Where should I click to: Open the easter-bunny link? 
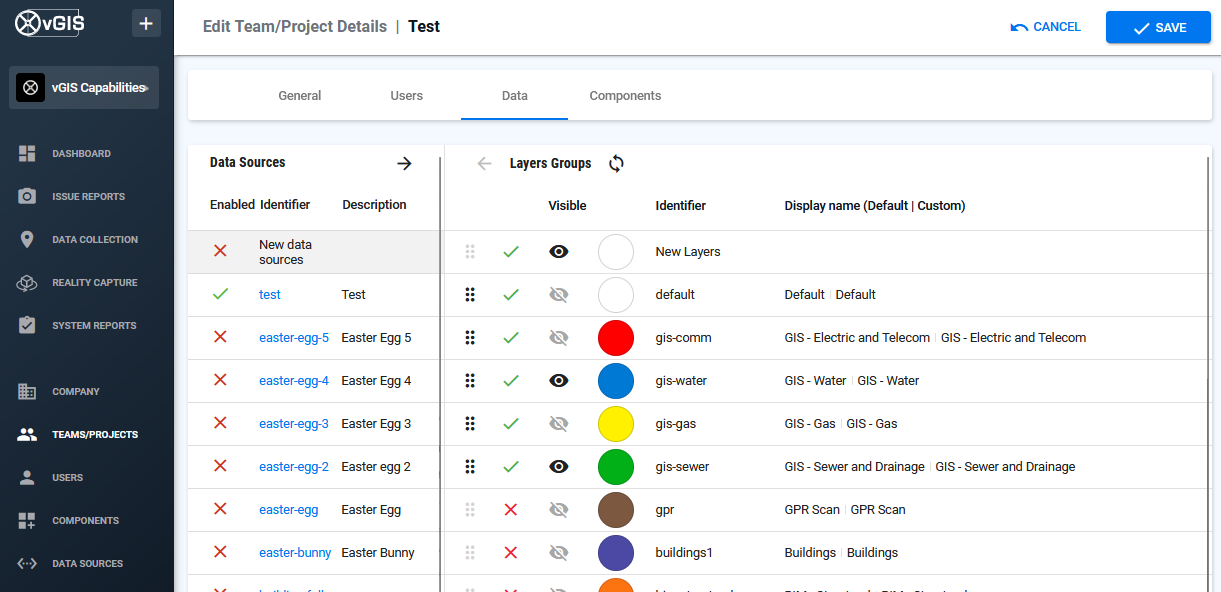295,553
